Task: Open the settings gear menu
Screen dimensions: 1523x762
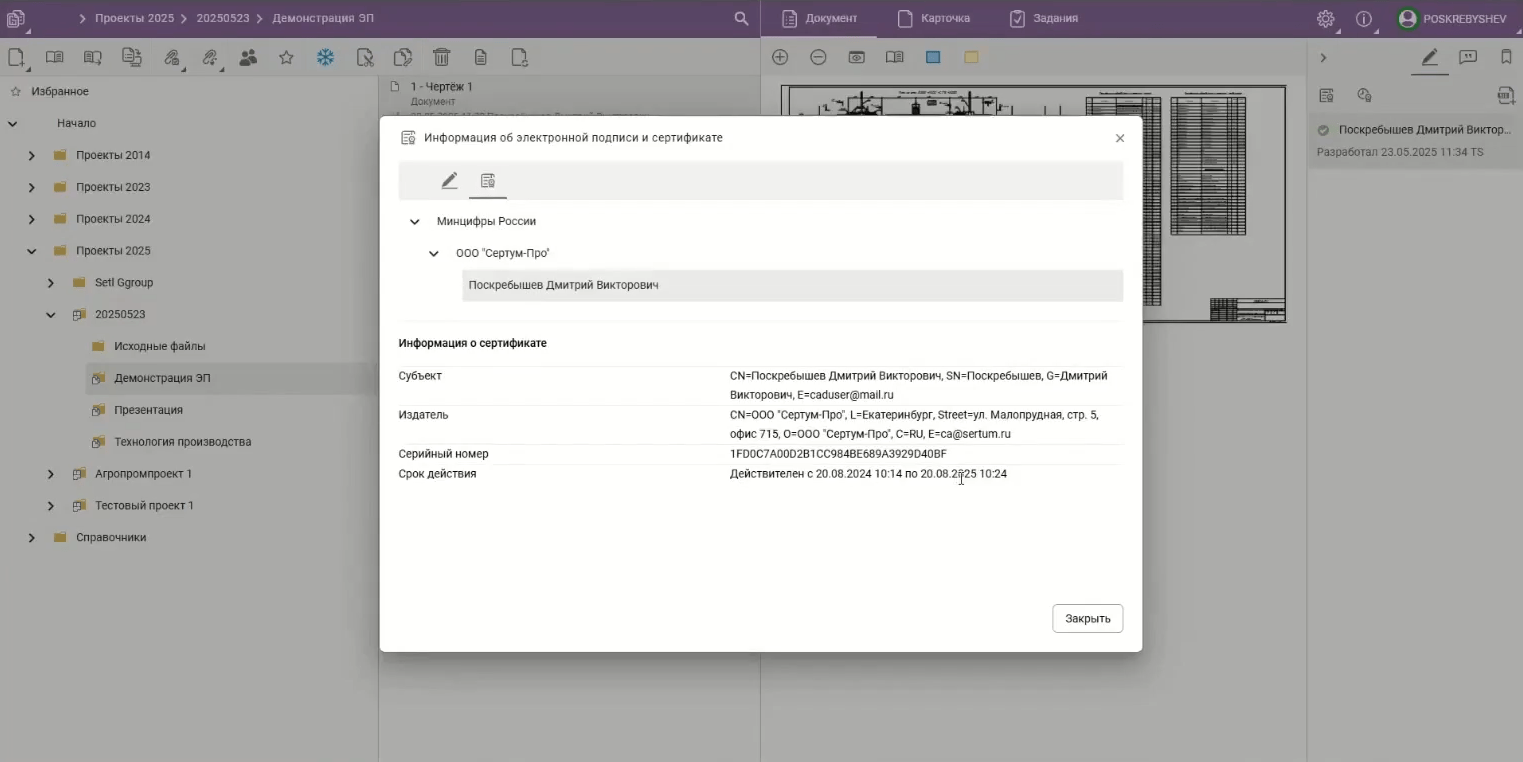Action: (x=1325, y=19)
